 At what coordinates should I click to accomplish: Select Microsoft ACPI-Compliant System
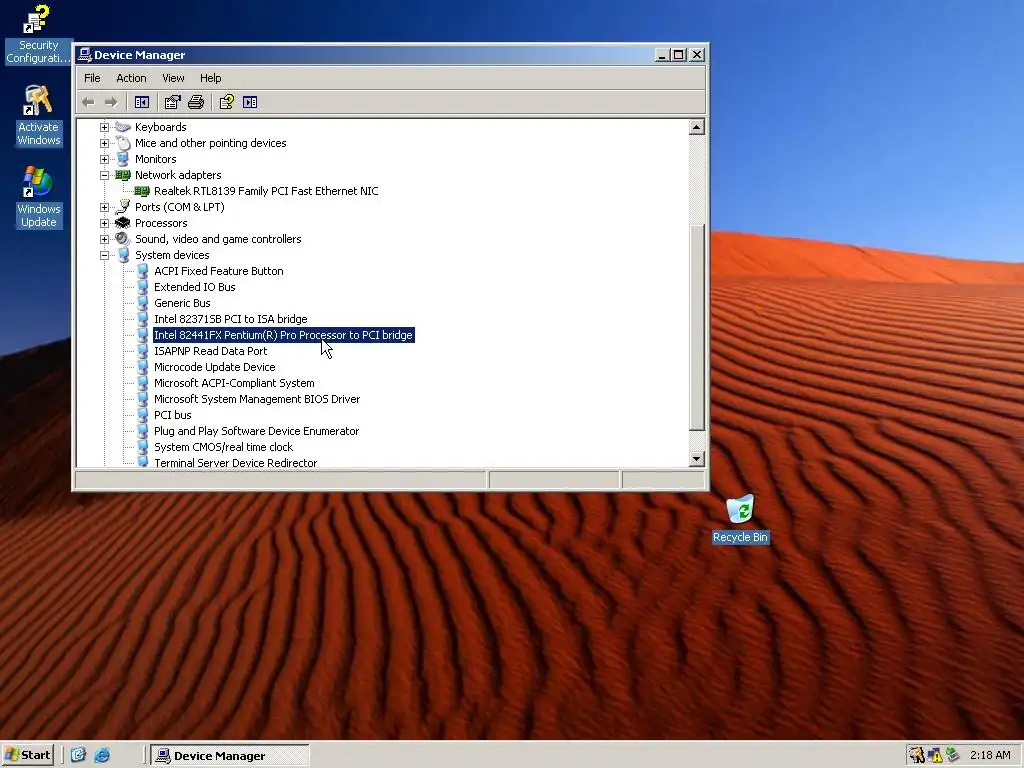(x=234, y=383)
